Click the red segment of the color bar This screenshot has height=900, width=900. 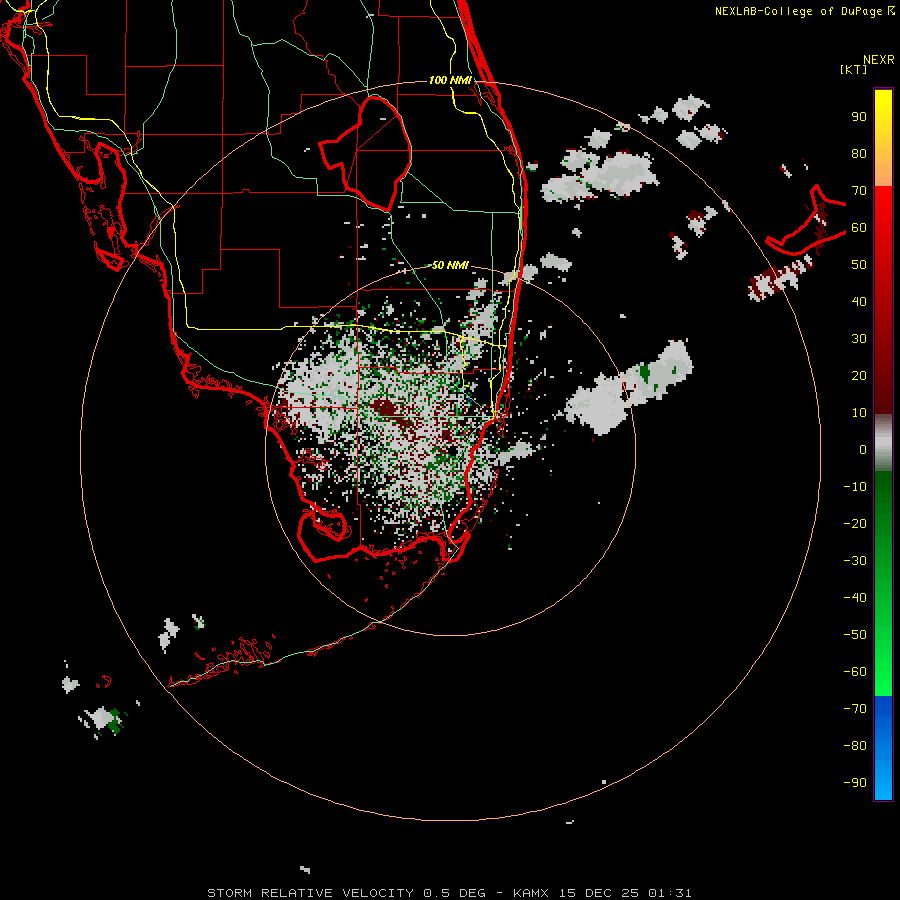[x=883, y=300]
